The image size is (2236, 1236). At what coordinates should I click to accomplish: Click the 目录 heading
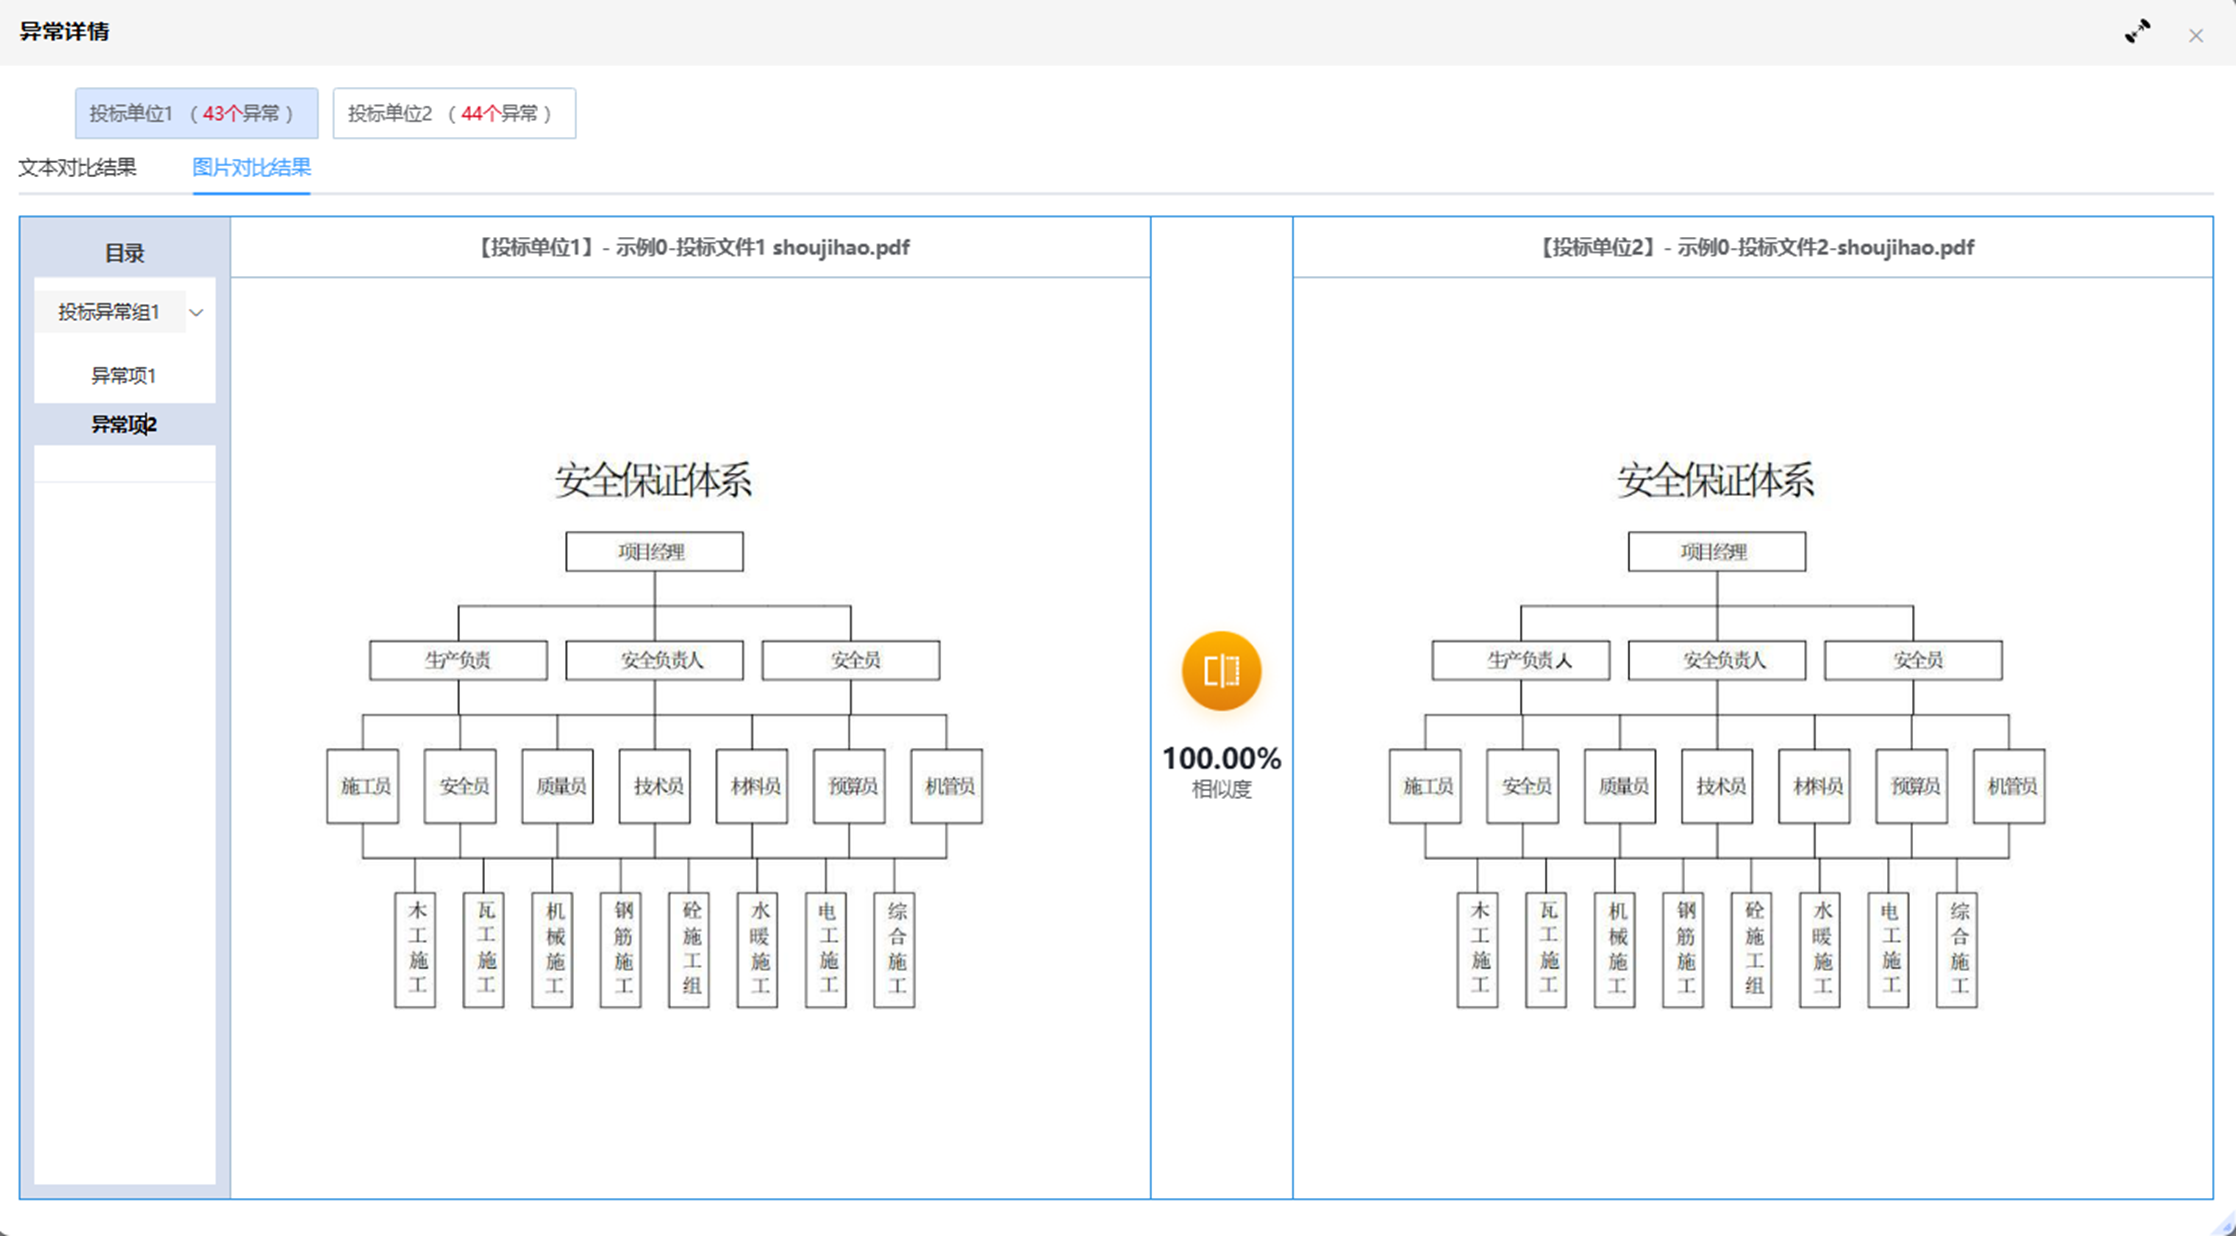tap(124, 253)
